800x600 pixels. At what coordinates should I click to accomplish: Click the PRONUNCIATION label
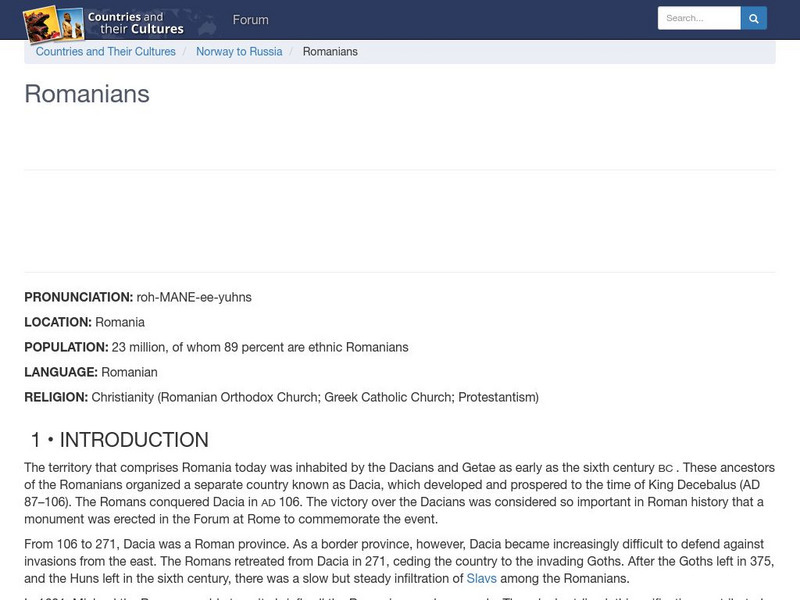(79, 297)
